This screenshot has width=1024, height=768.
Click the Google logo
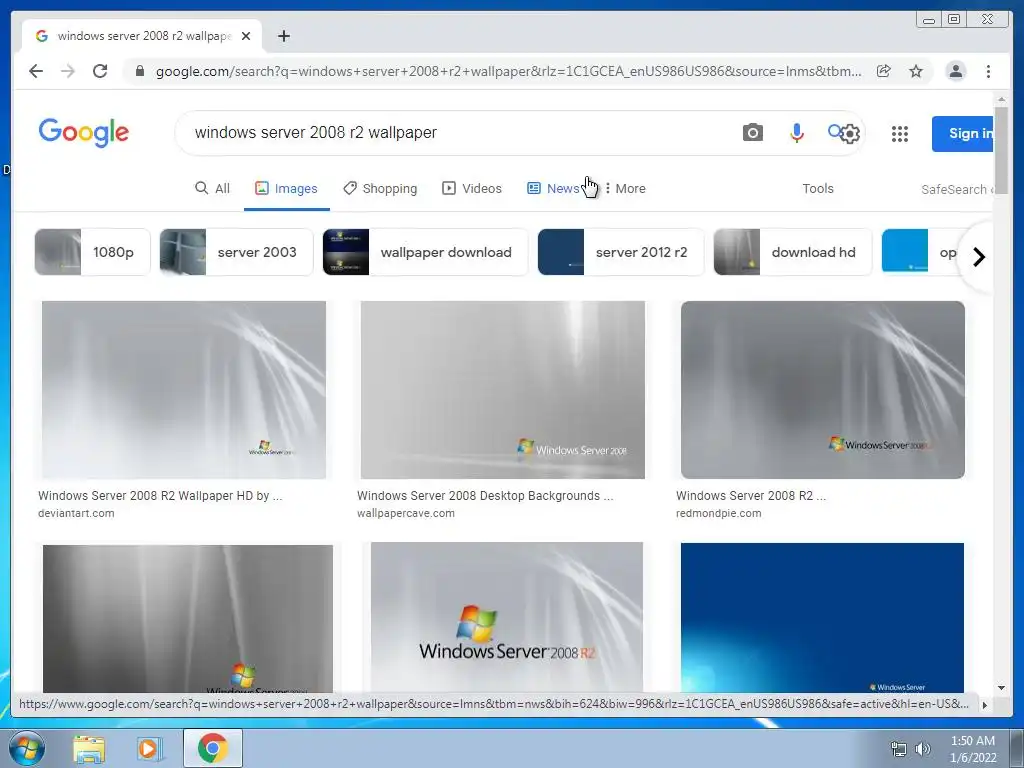point(84,133)
